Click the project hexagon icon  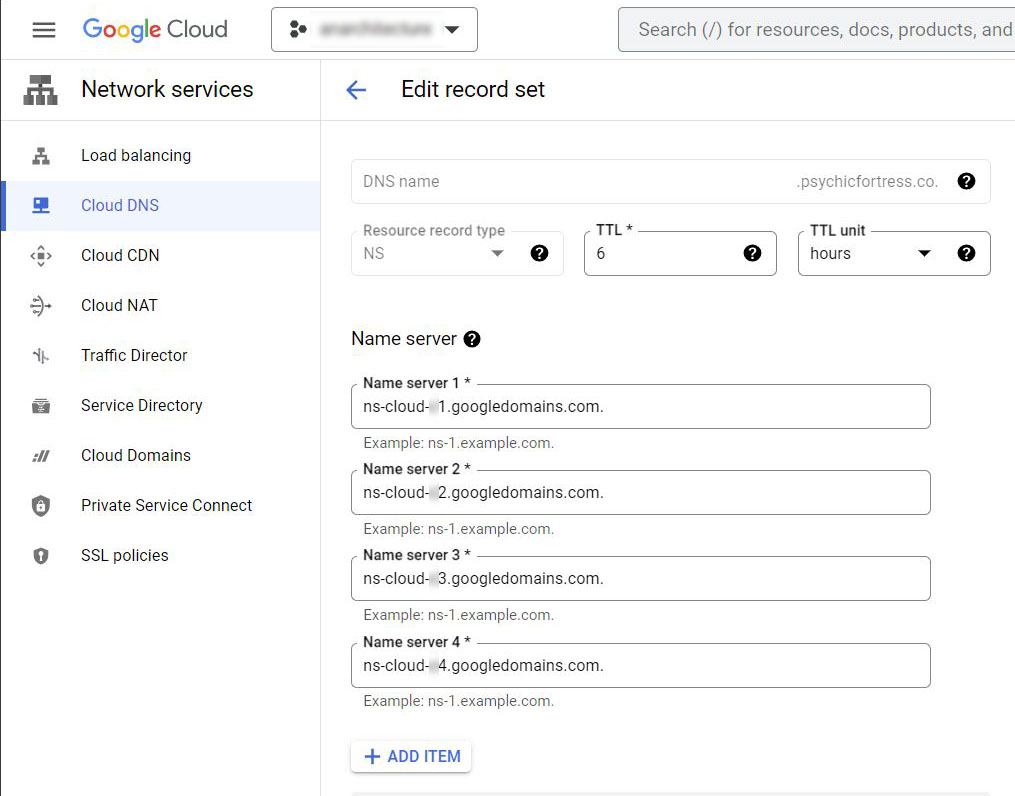pos(298,30)
